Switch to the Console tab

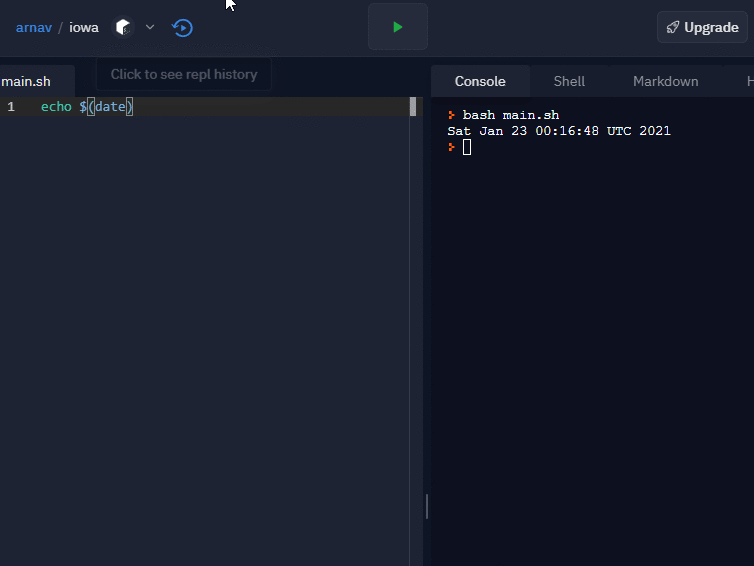(480, 81)
